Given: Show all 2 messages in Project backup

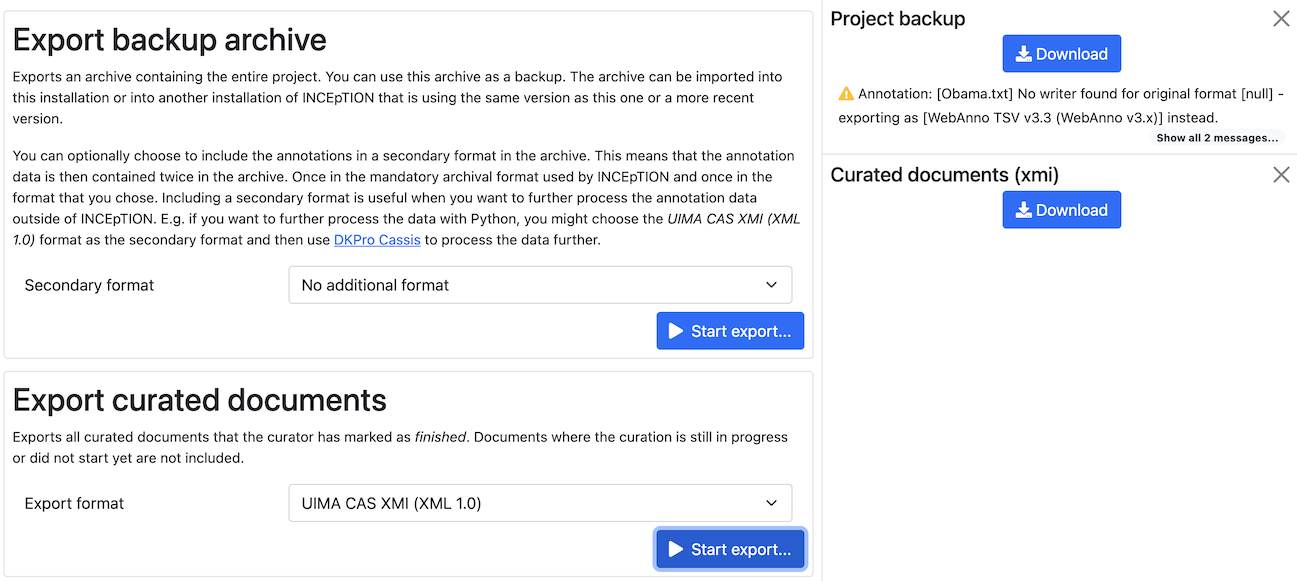Looking at the screenshot, I should tap(1217, 138).
